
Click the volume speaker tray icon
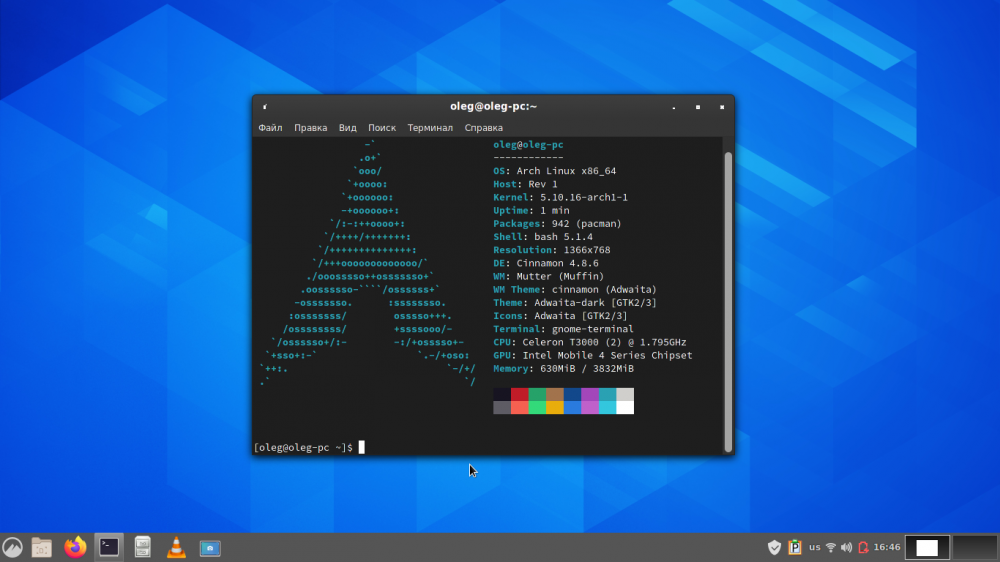tap(846, 547)
